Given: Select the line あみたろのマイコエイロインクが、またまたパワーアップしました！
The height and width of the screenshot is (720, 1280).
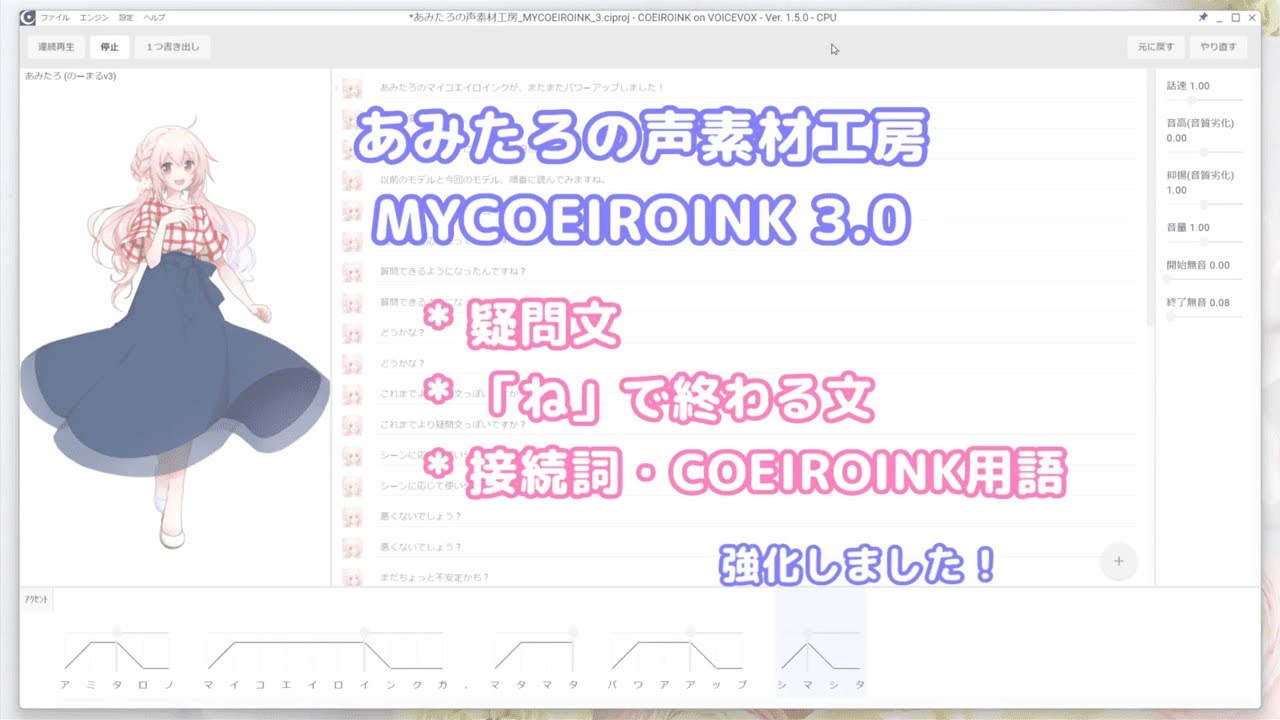Looking at the screenshot, I should (759, 88).
